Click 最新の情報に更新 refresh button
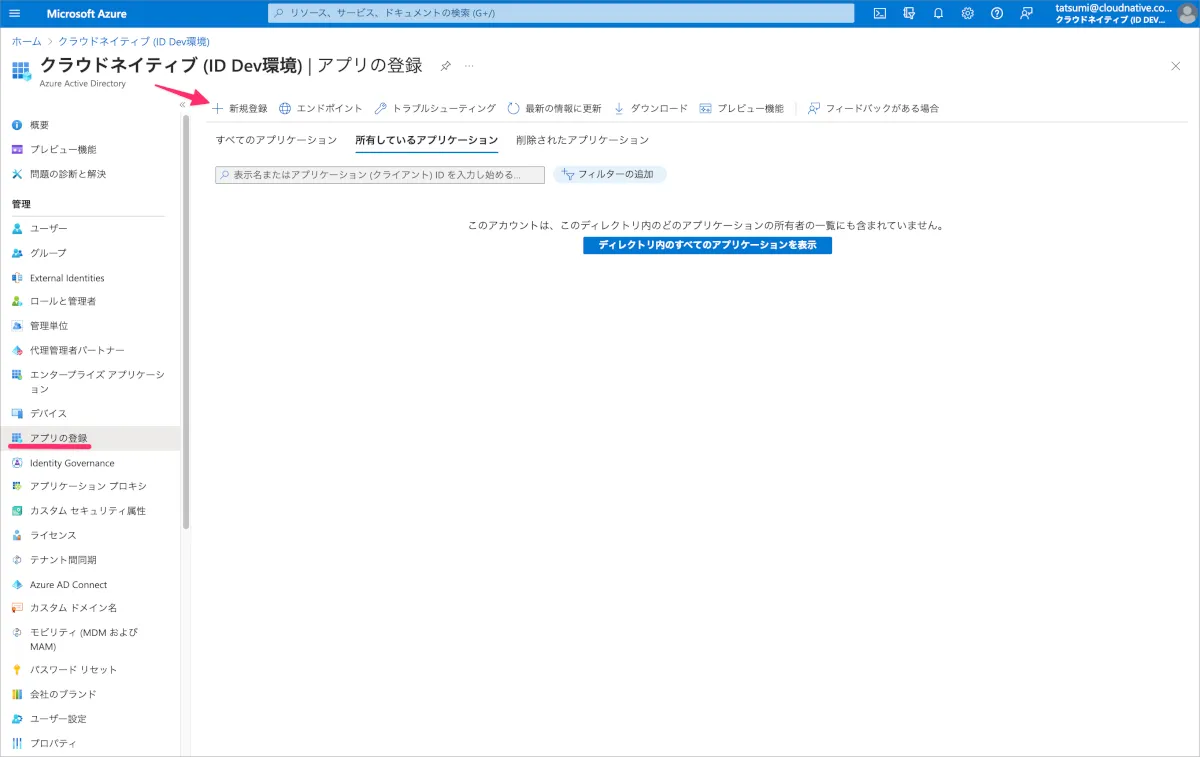The width and height of the screenshot is (1200, 757). pos(554,108)
